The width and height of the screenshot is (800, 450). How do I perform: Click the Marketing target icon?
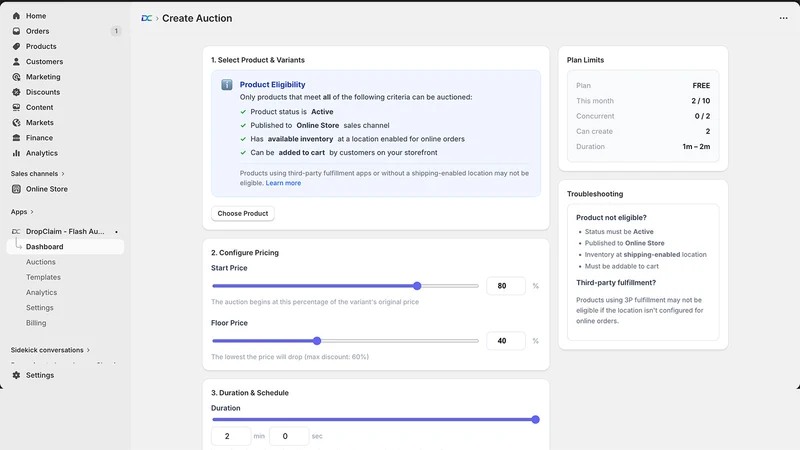(16, 77)
